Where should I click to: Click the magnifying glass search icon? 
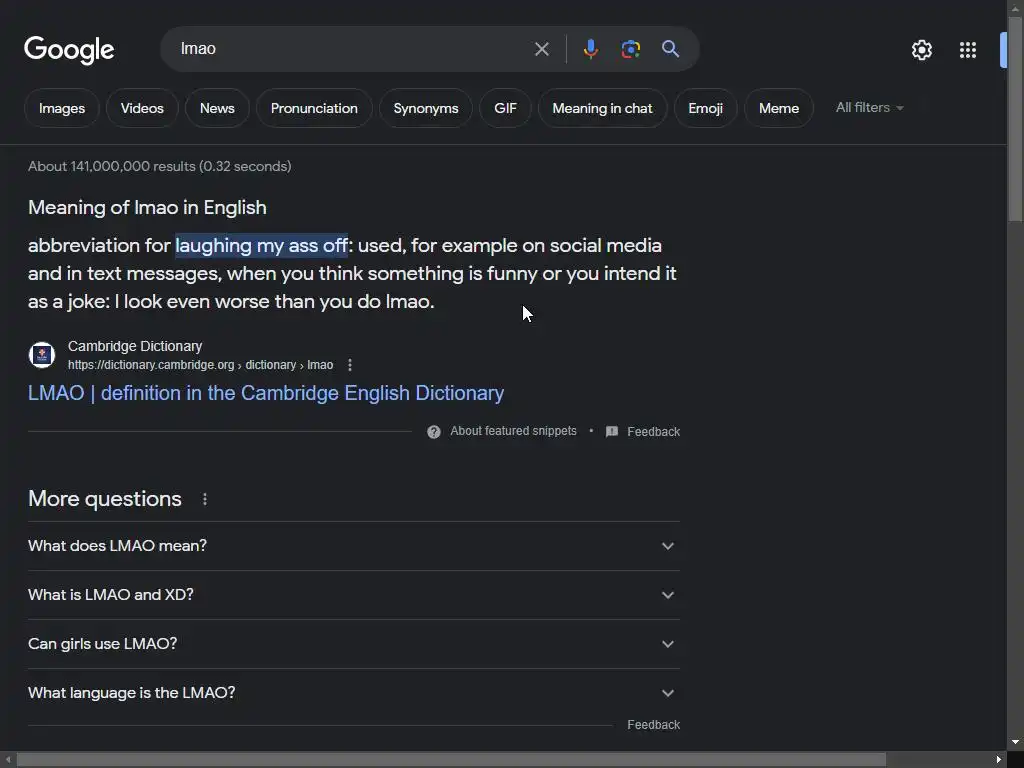coord(670,48)
